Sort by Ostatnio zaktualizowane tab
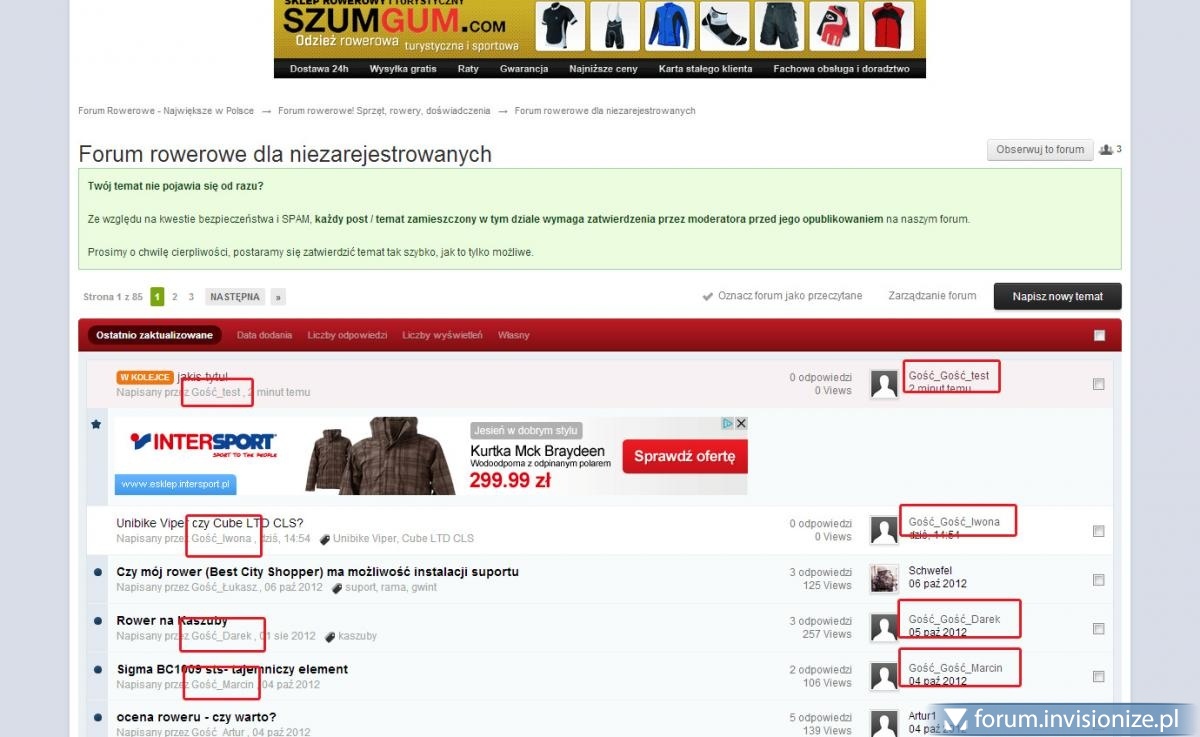The width and height of the screenshot is (1200, 737). [154, 335]
